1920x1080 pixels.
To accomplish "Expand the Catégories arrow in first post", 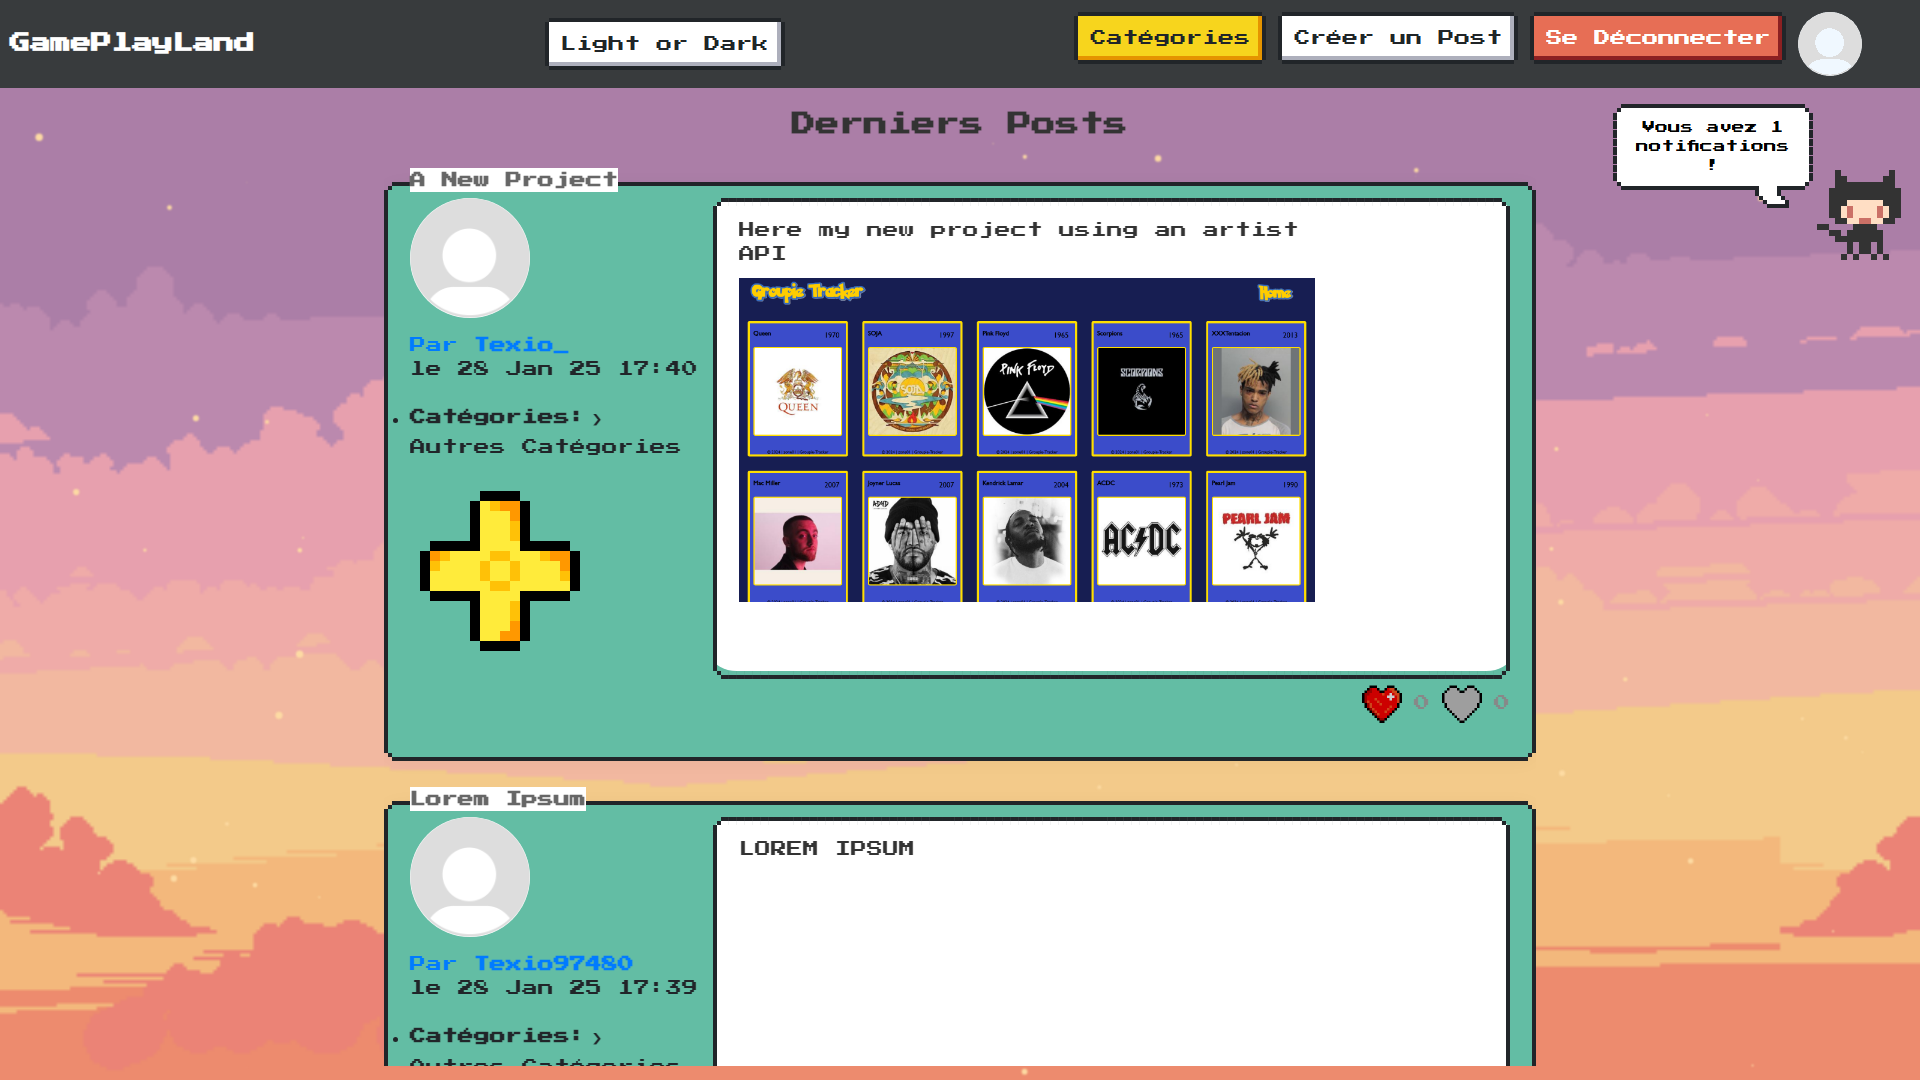I will coord(597,419).
